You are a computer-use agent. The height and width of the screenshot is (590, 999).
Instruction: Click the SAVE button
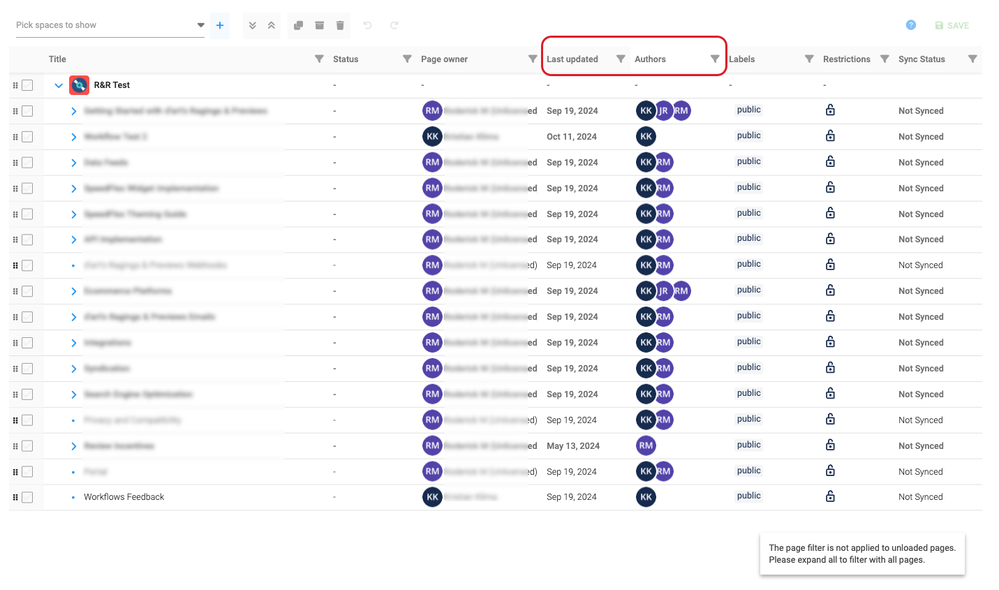coord(952,25)
